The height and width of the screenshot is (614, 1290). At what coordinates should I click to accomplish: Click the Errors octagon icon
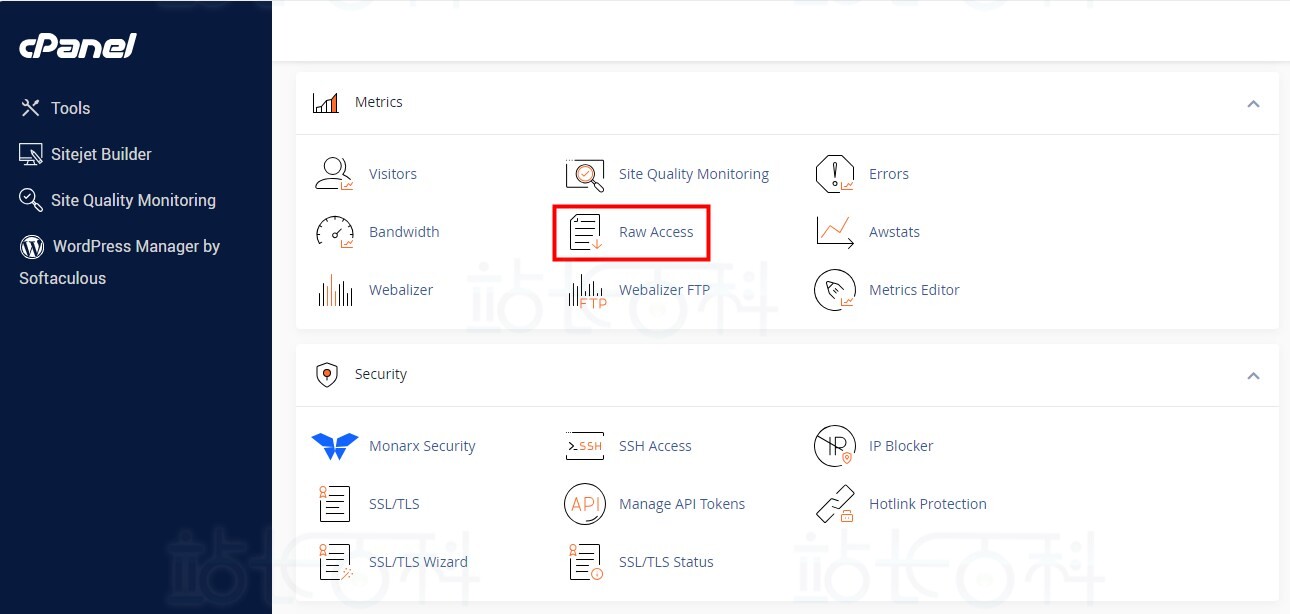pyautogui.click(x=834, y=174)
